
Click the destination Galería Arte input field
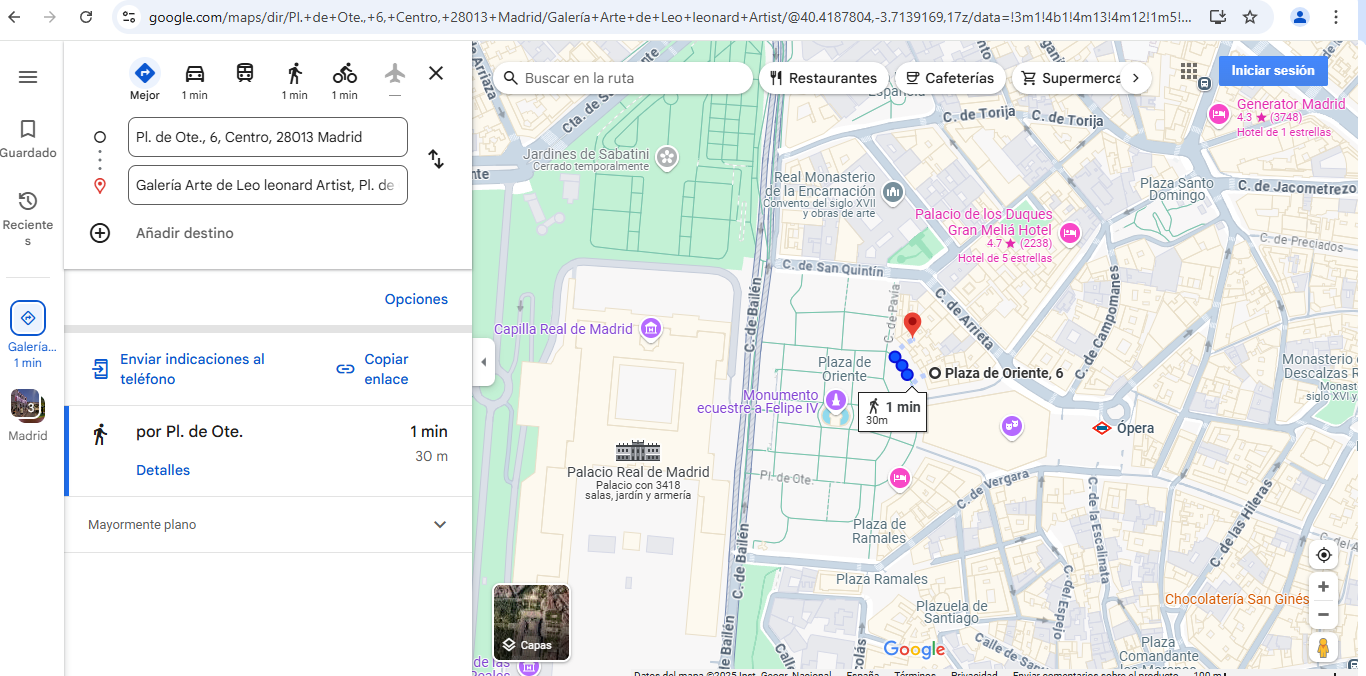coord(268,185)
